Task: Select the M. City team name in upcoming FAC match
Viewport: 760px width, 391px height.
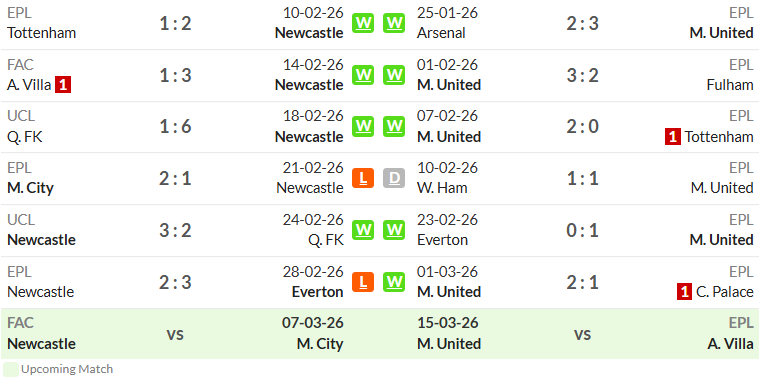Action: [320, 344]
